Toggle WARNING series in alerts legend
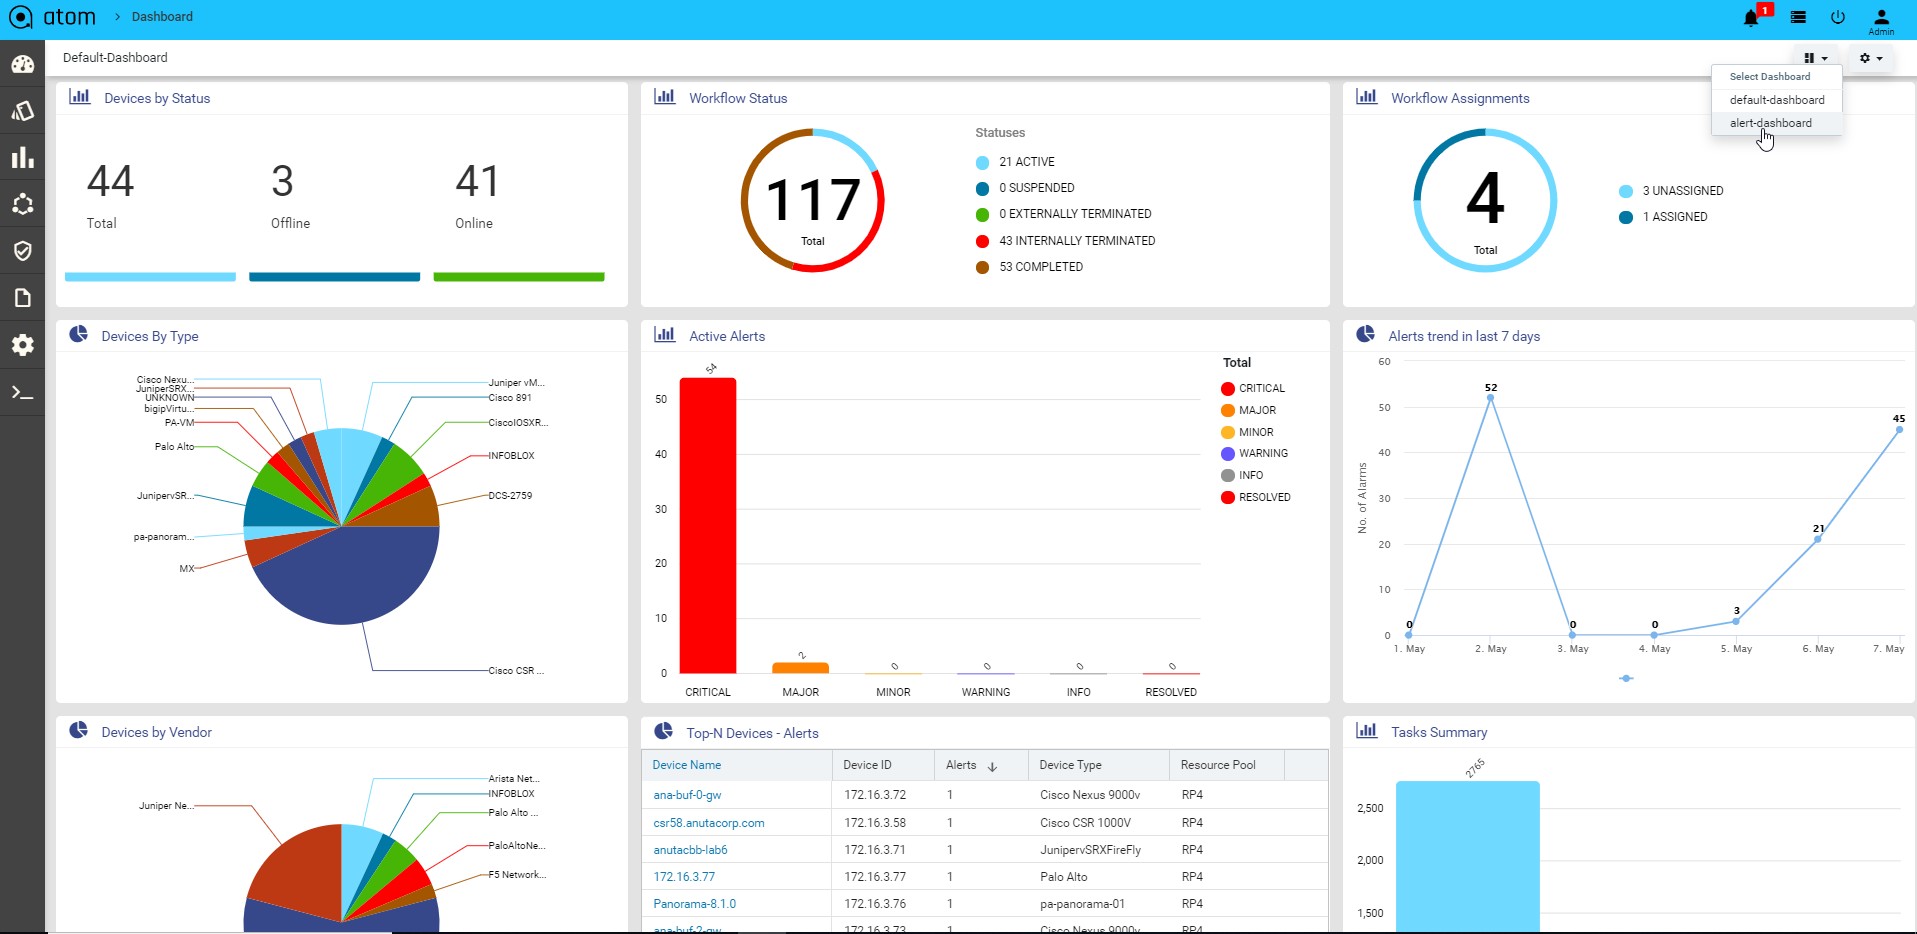The height and width of the screenshot is (934, 1917). [x=1255, y=453]
